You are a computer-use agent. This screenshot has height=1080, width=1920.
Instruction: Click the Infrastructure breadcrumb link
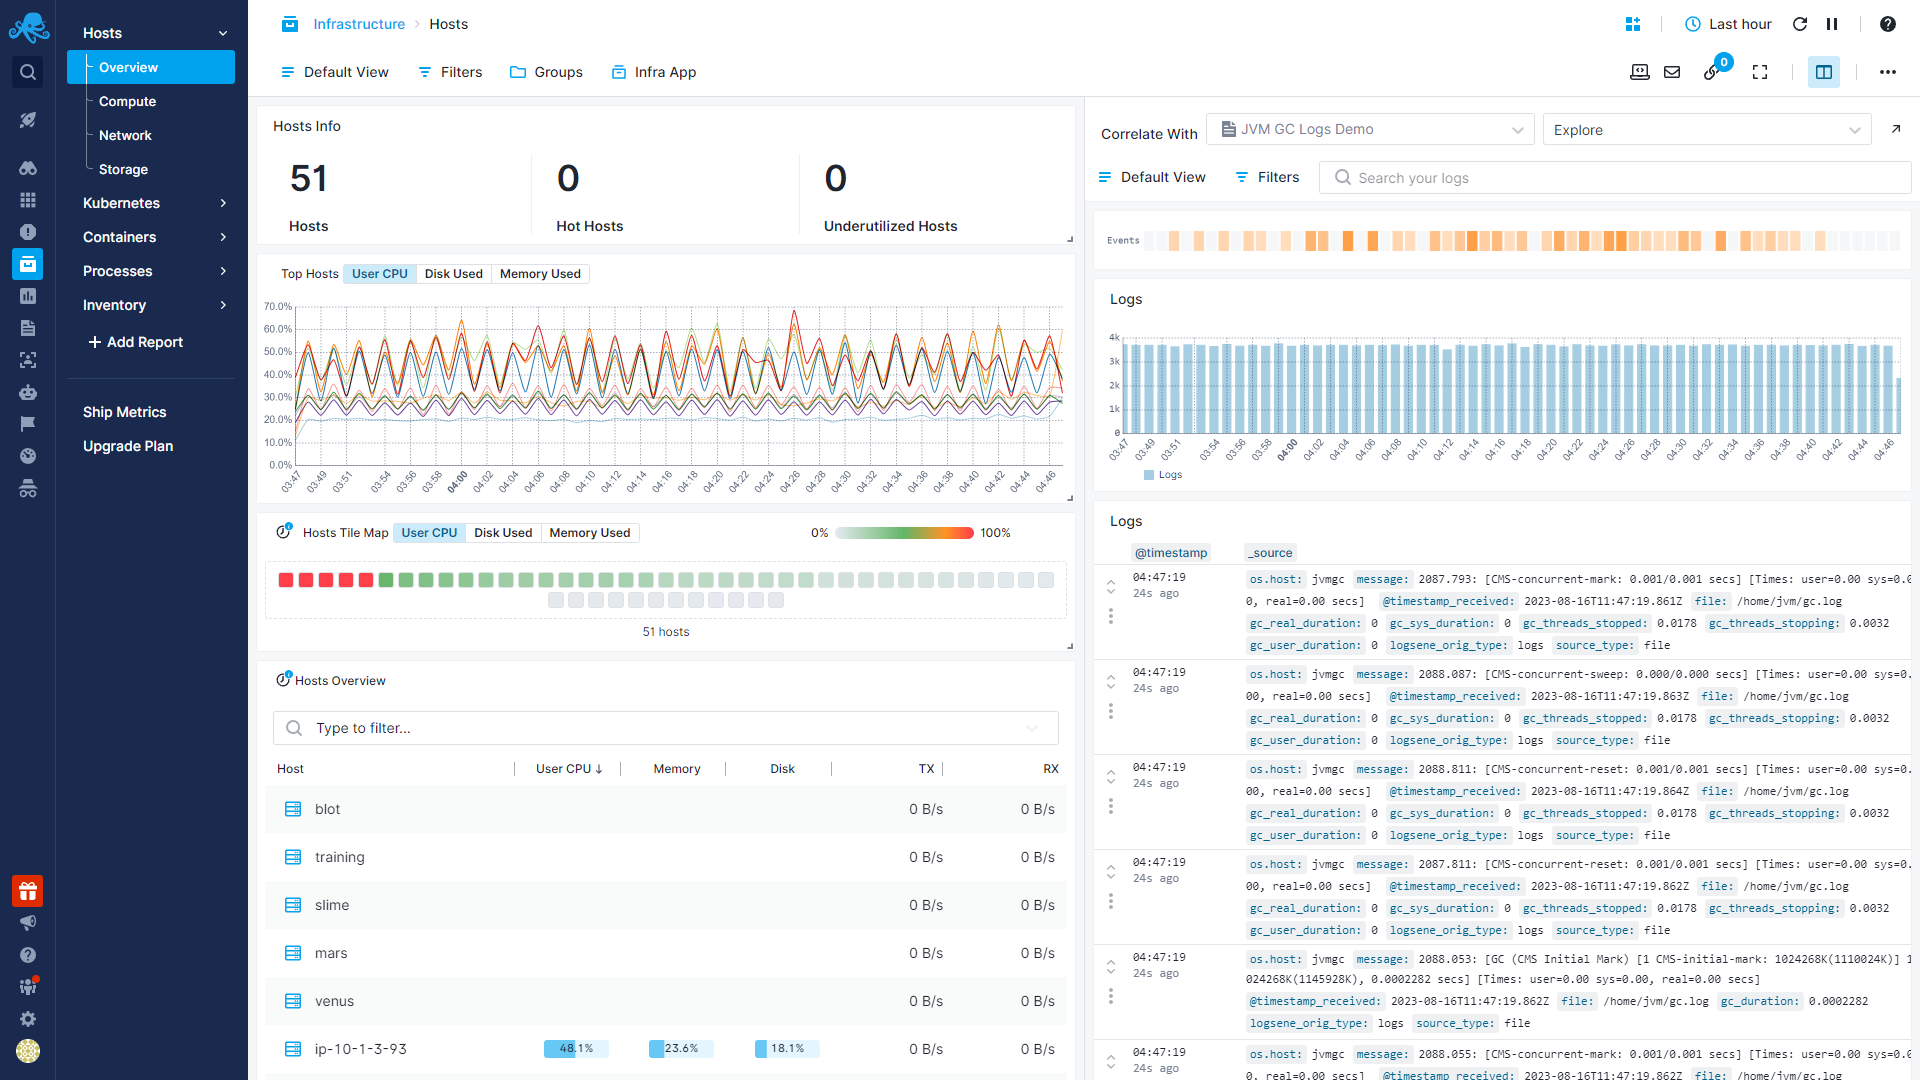[x=359, y=24]
